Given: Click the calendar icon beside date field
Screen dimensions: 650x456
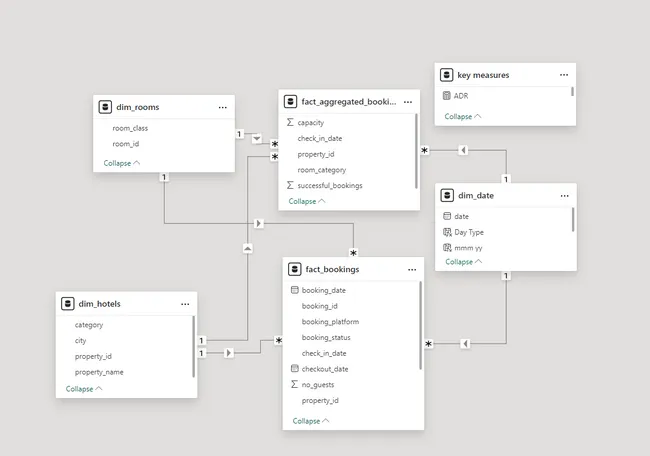Looking at the screenshot, I should coord(447,216).
